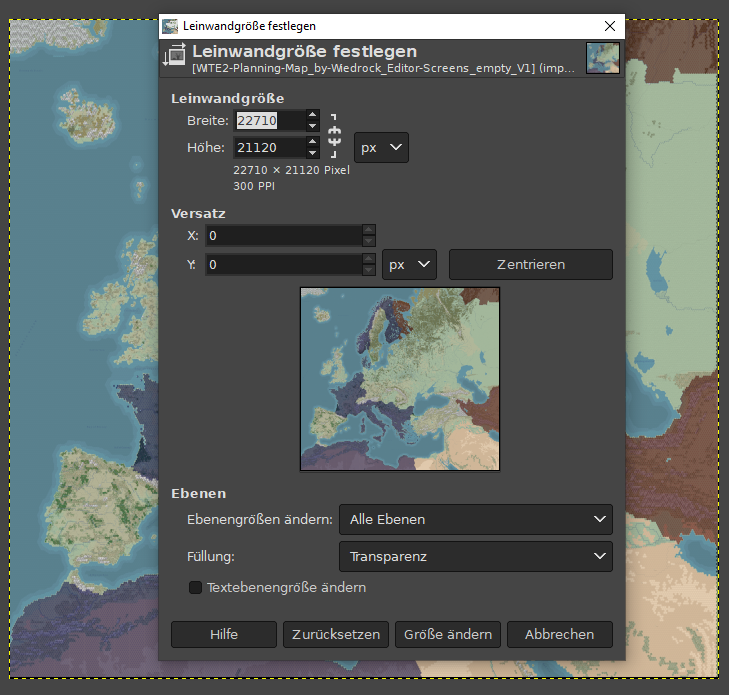Click the Abbrechen button
This screenshot has height=695, width=729.
coord(560,635)
